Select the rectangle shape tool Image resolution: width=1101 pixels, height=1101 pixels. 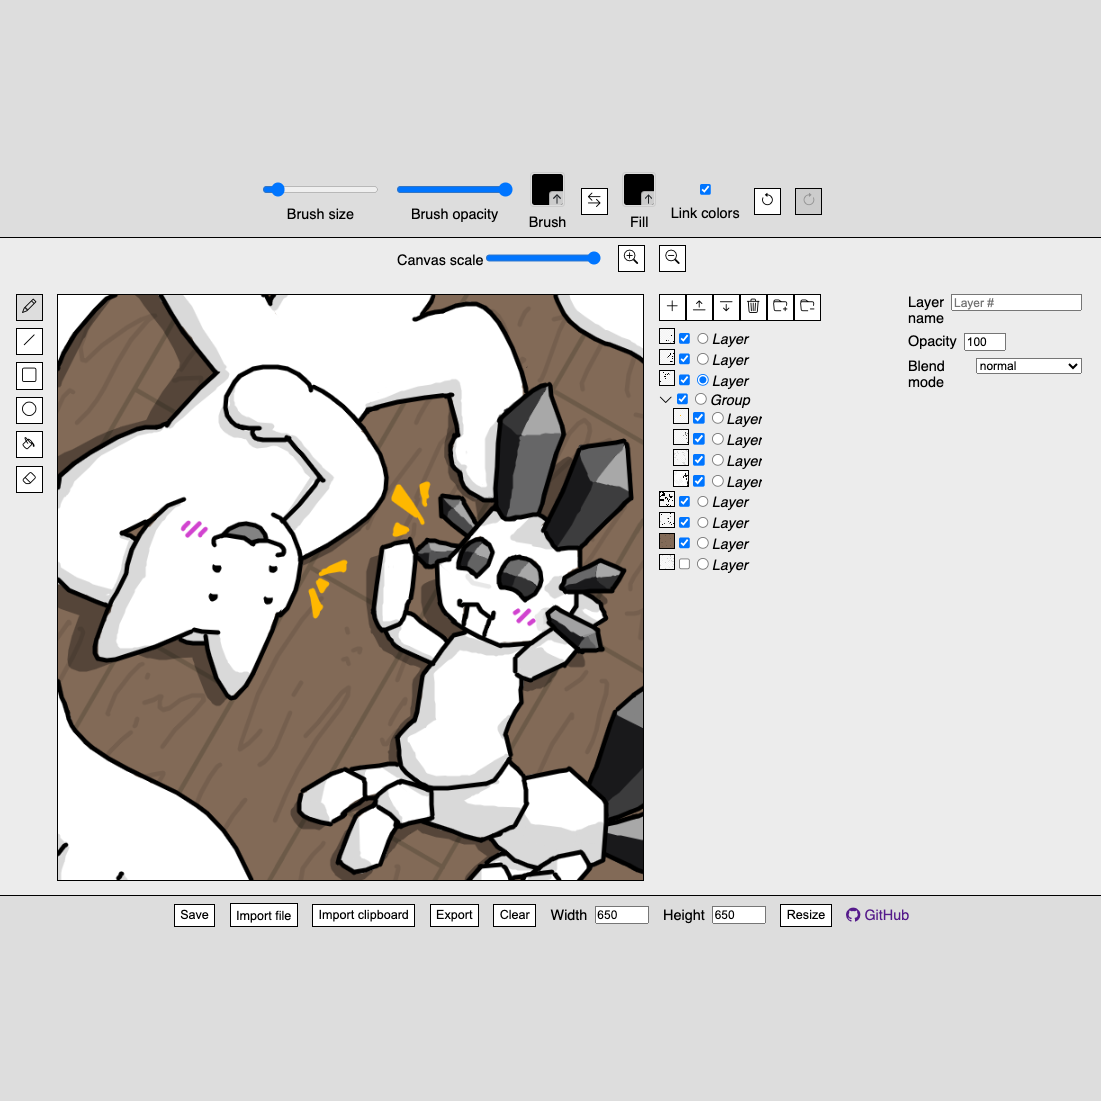click(29, 376)
